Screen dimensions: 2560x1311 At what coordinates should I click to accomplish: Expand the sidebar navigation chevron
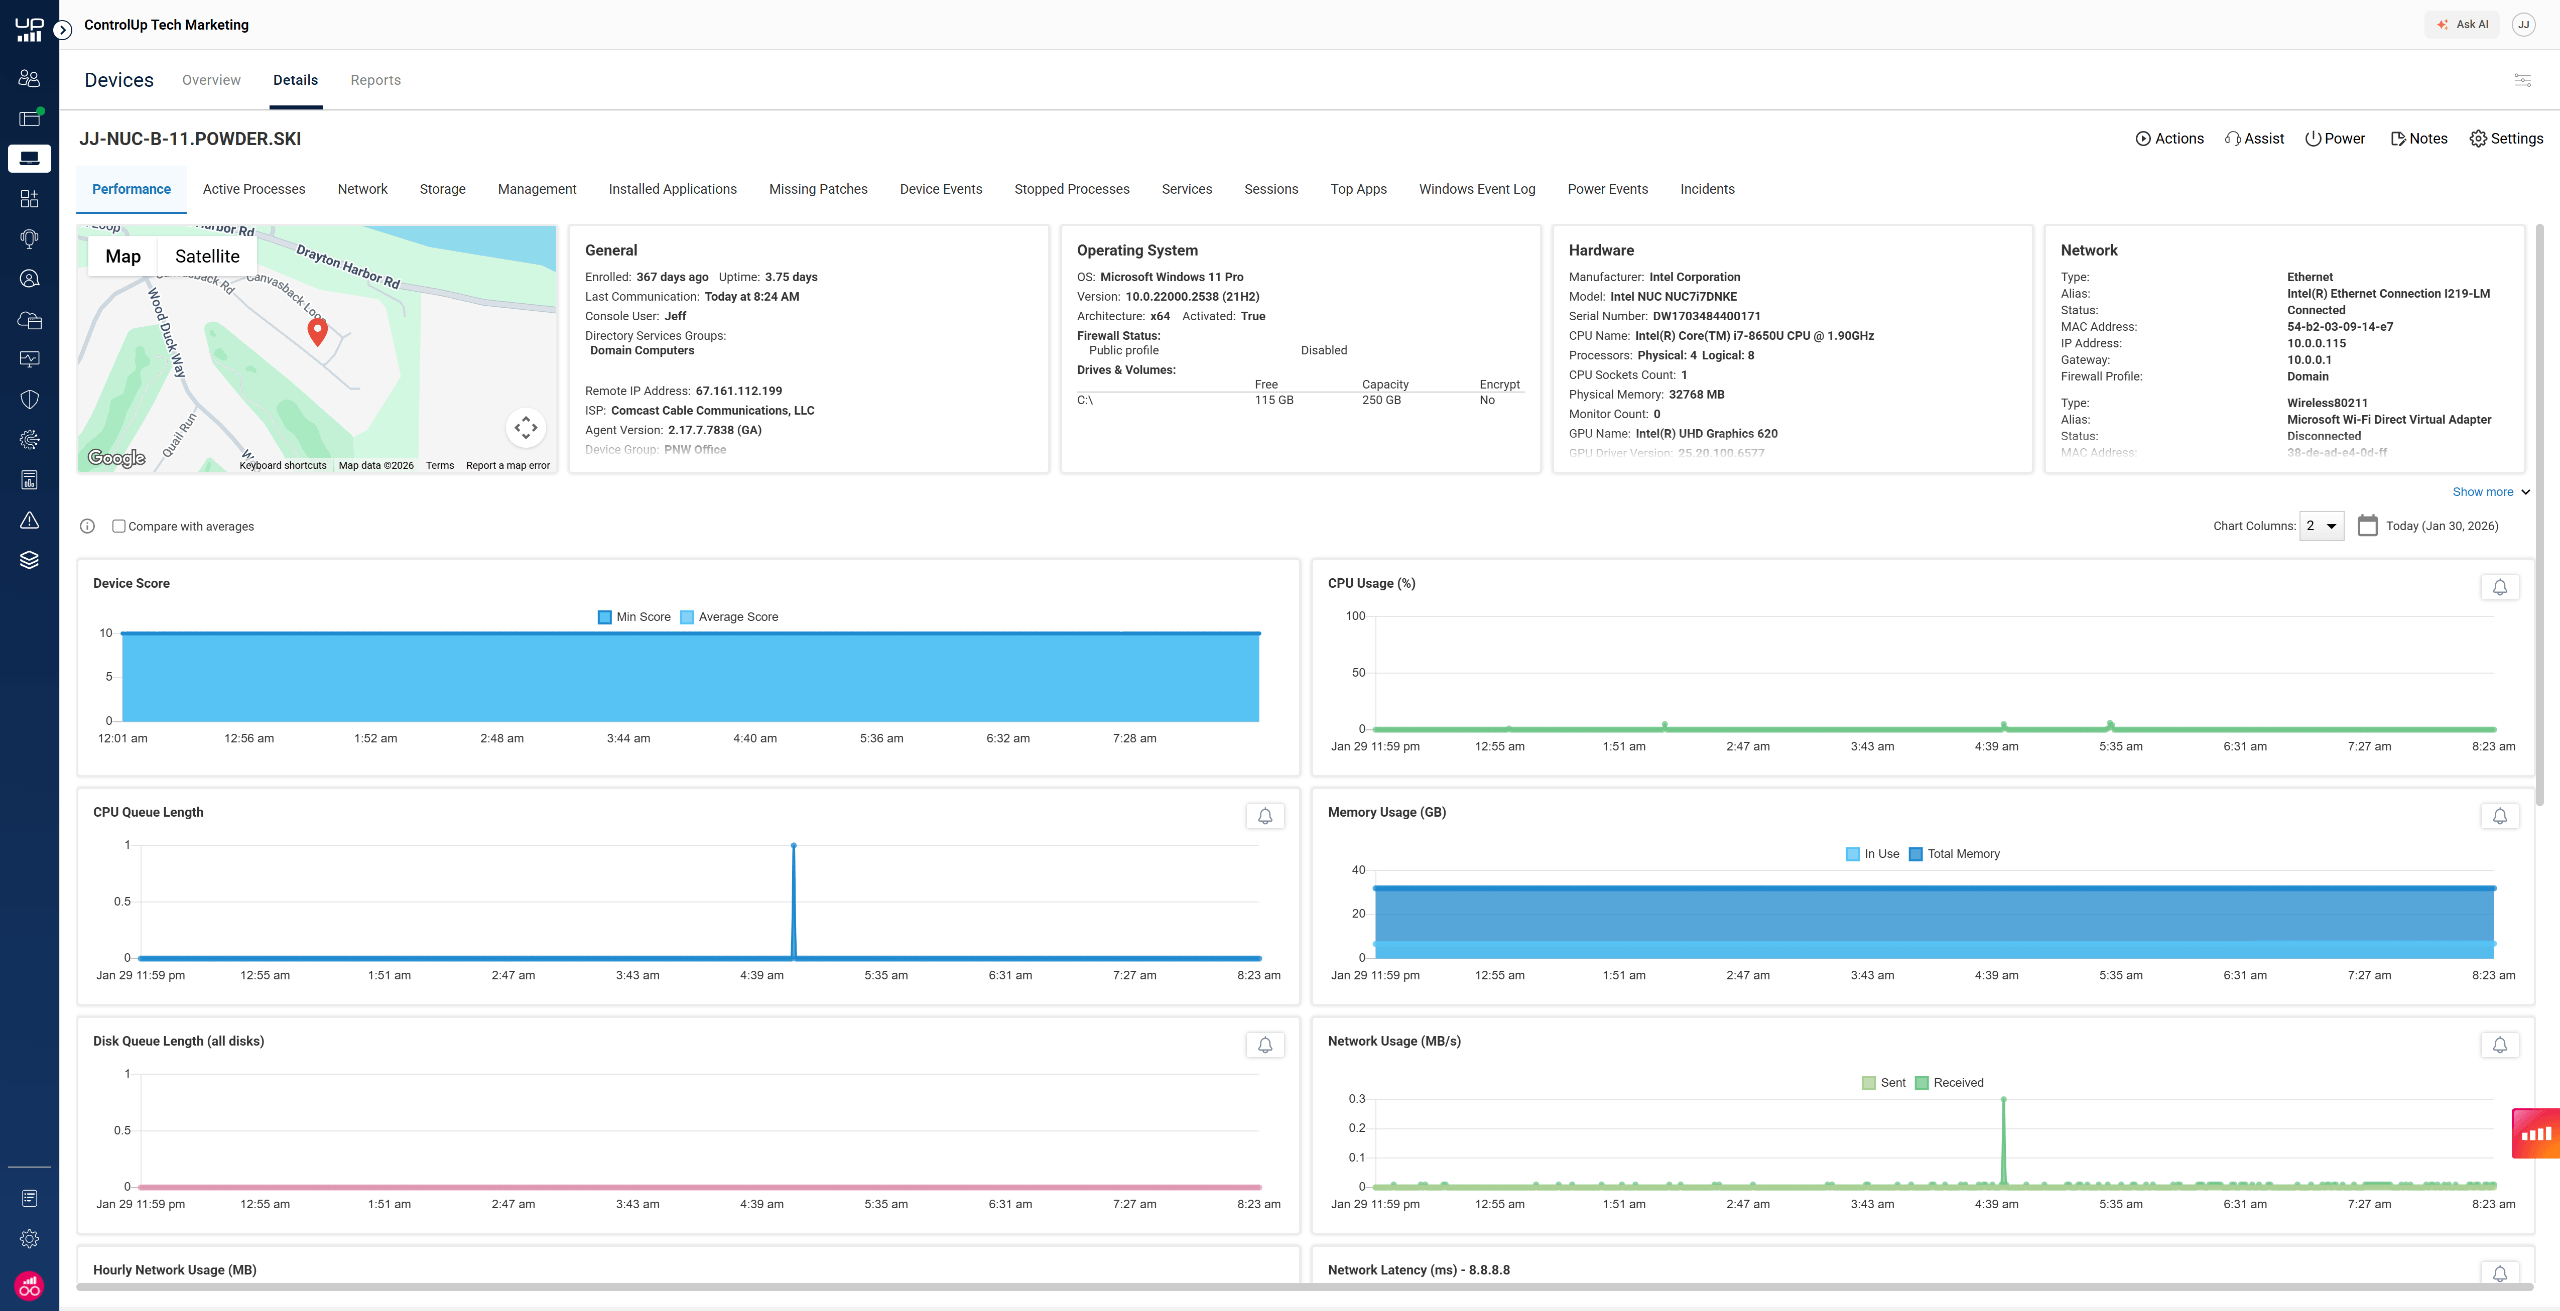pyautogui.click(x=62, y=30)
